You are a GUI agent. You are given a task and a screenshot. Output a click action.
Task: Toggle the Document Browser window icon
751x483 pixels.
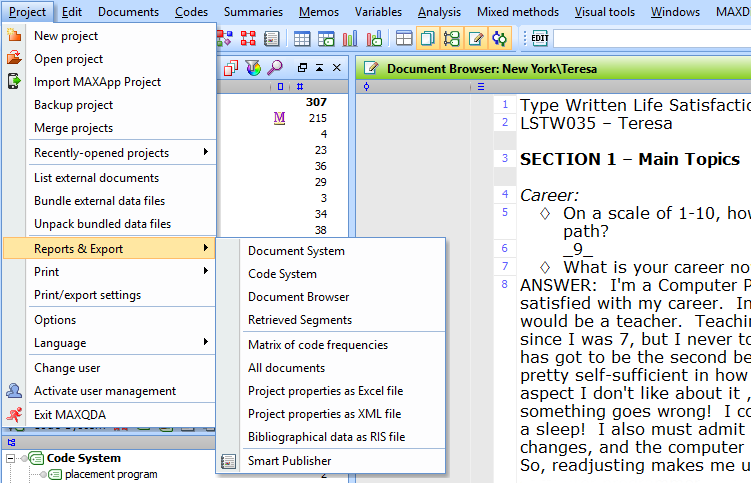[x=476, y=38]
